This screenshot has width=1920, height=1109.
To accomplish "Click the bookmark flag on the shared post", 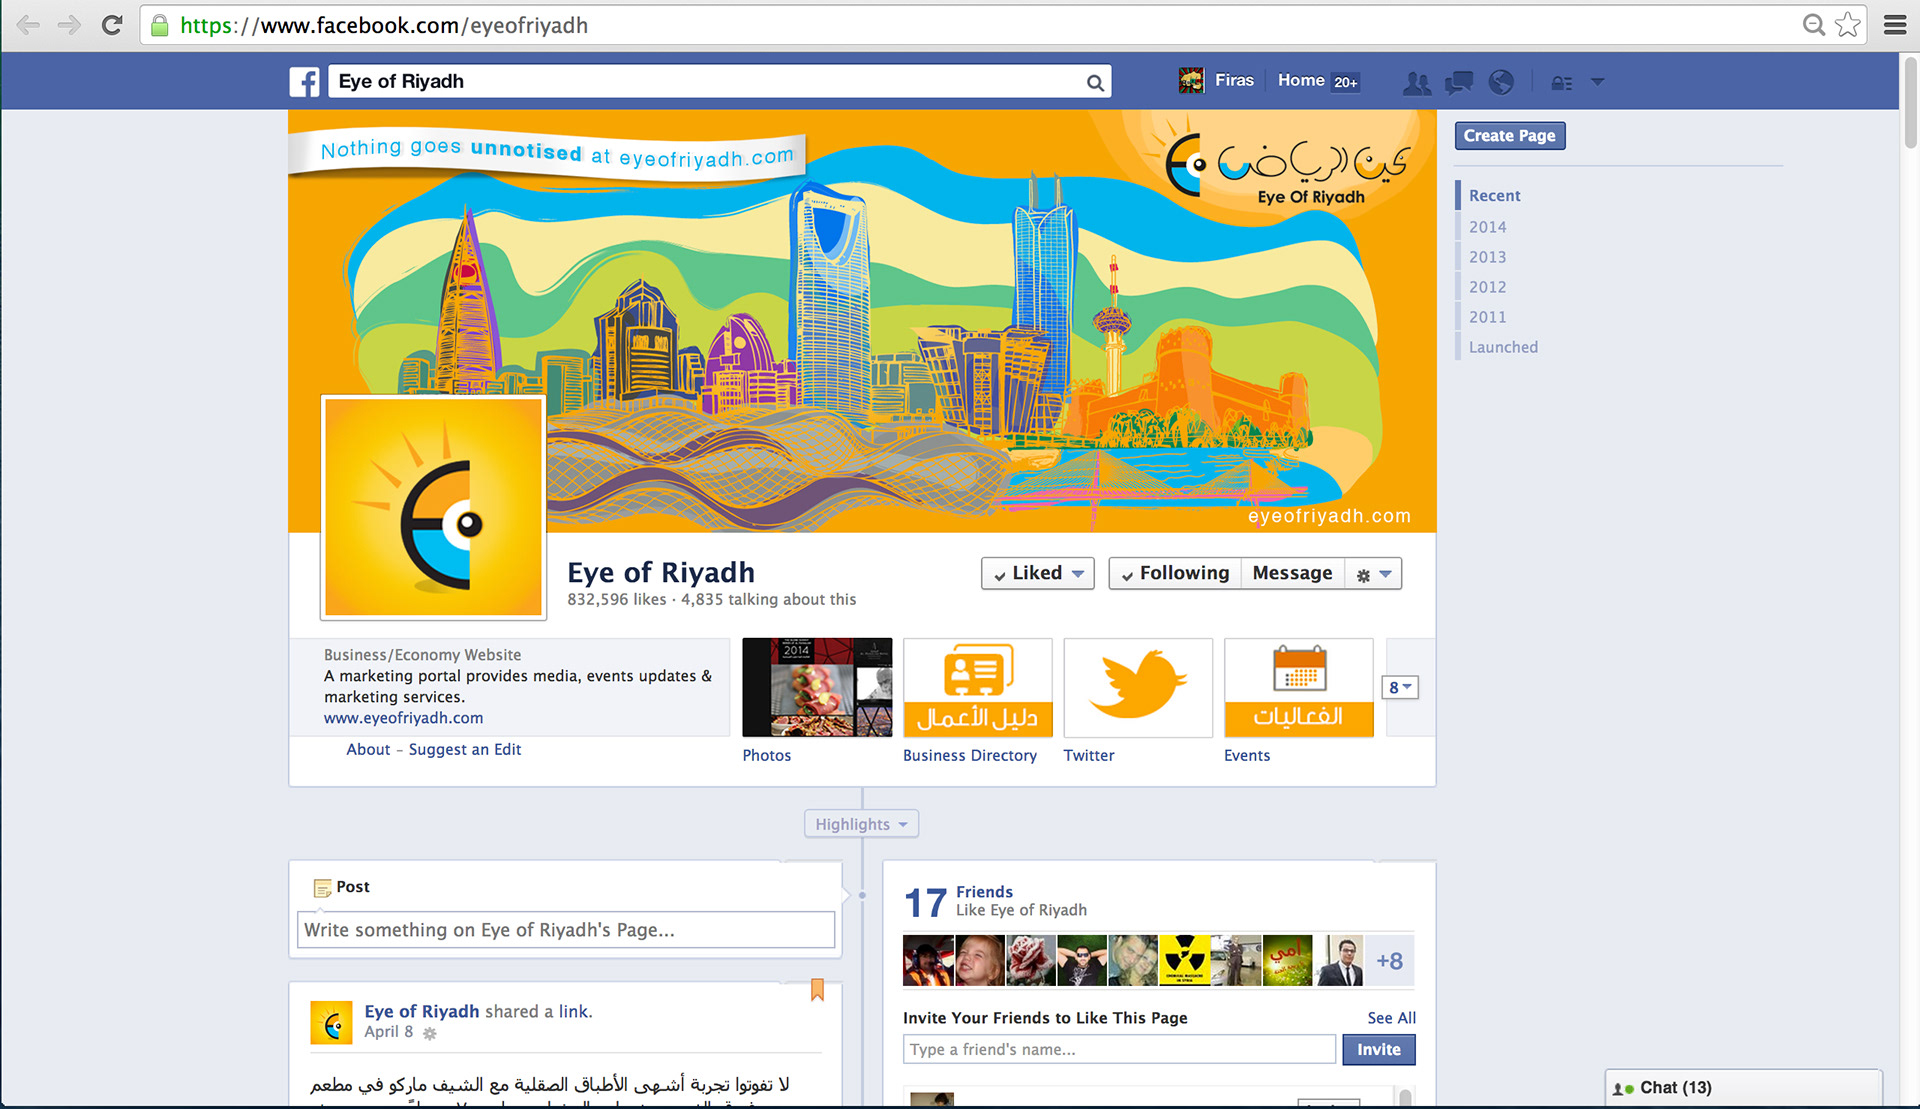I will 817,990.
